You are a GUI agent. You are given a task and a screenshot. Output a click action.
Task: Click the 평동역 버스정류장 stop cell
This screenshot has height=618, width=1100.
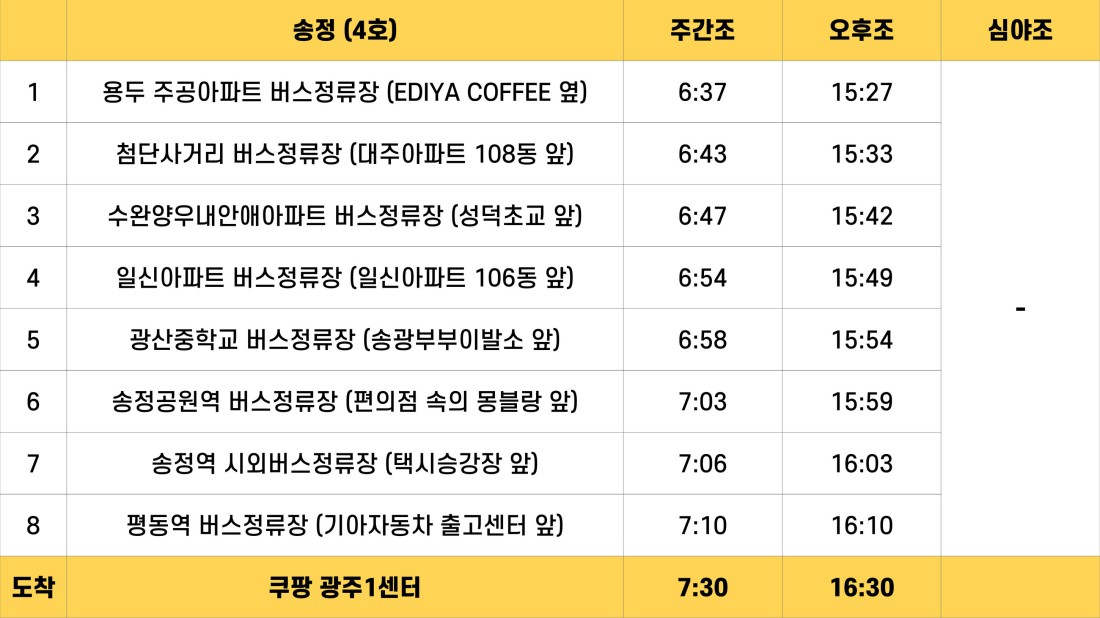point(344,525)
